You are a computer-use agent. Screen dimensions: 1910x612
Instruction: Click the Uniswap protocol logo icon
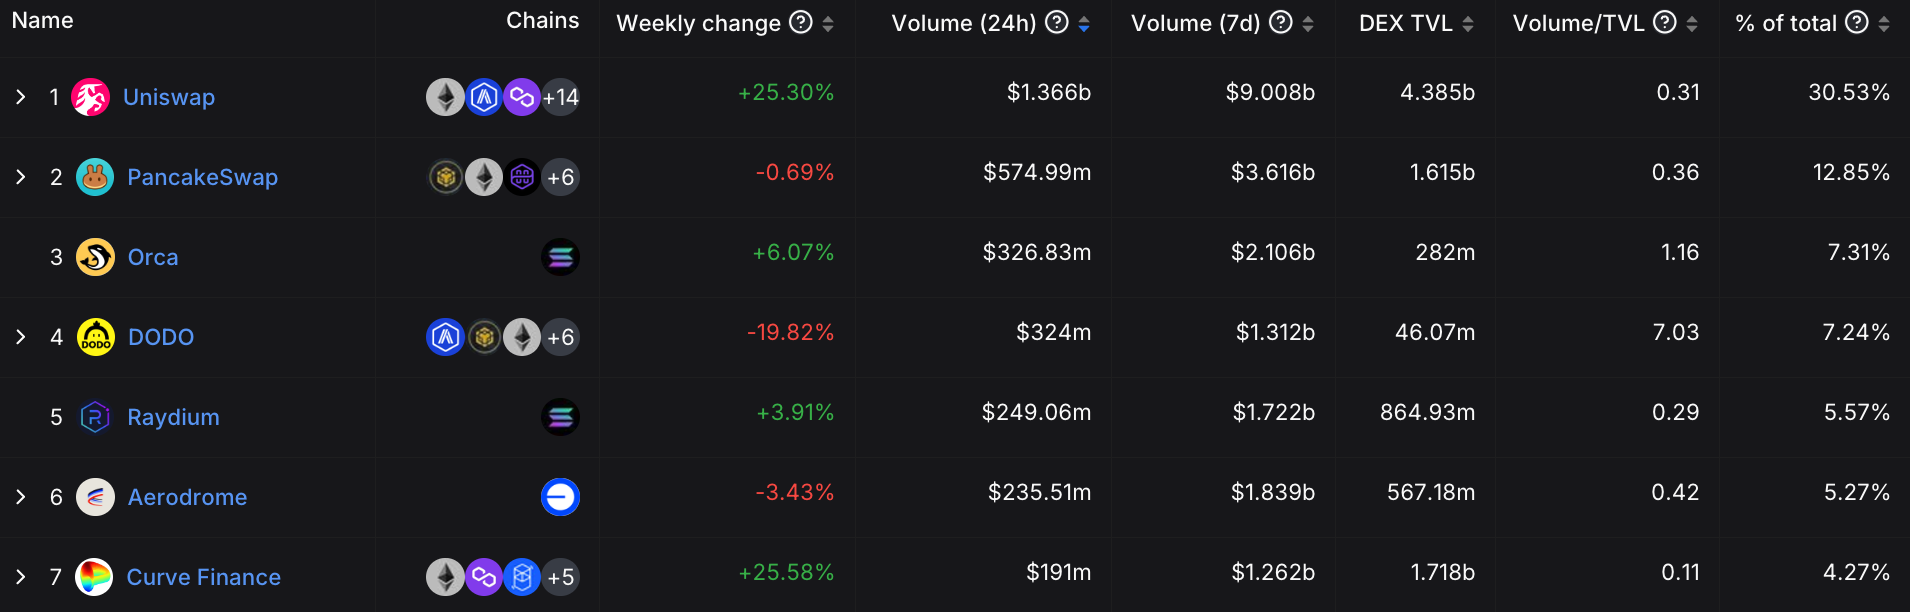[90, 97]
